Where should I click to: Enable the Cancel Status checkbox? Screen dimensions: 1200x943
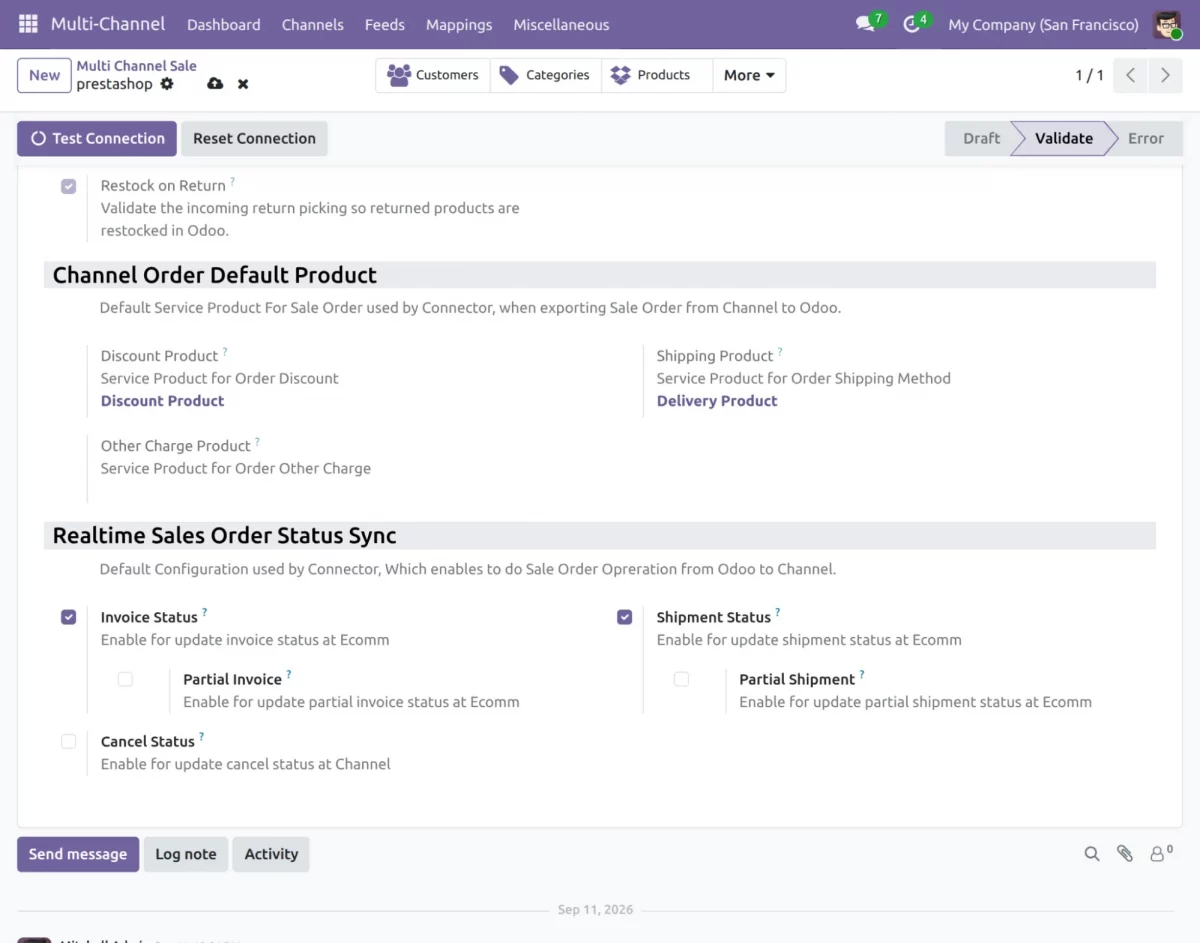[x=68, y=741]
